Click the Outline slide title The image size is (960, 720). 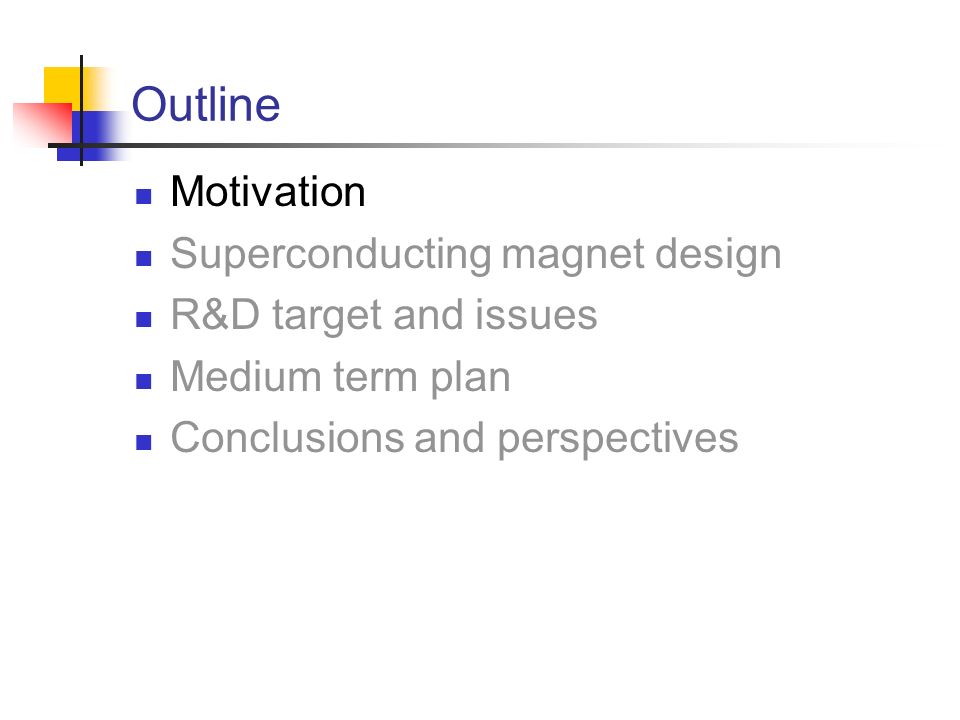[x=206, y=104]
